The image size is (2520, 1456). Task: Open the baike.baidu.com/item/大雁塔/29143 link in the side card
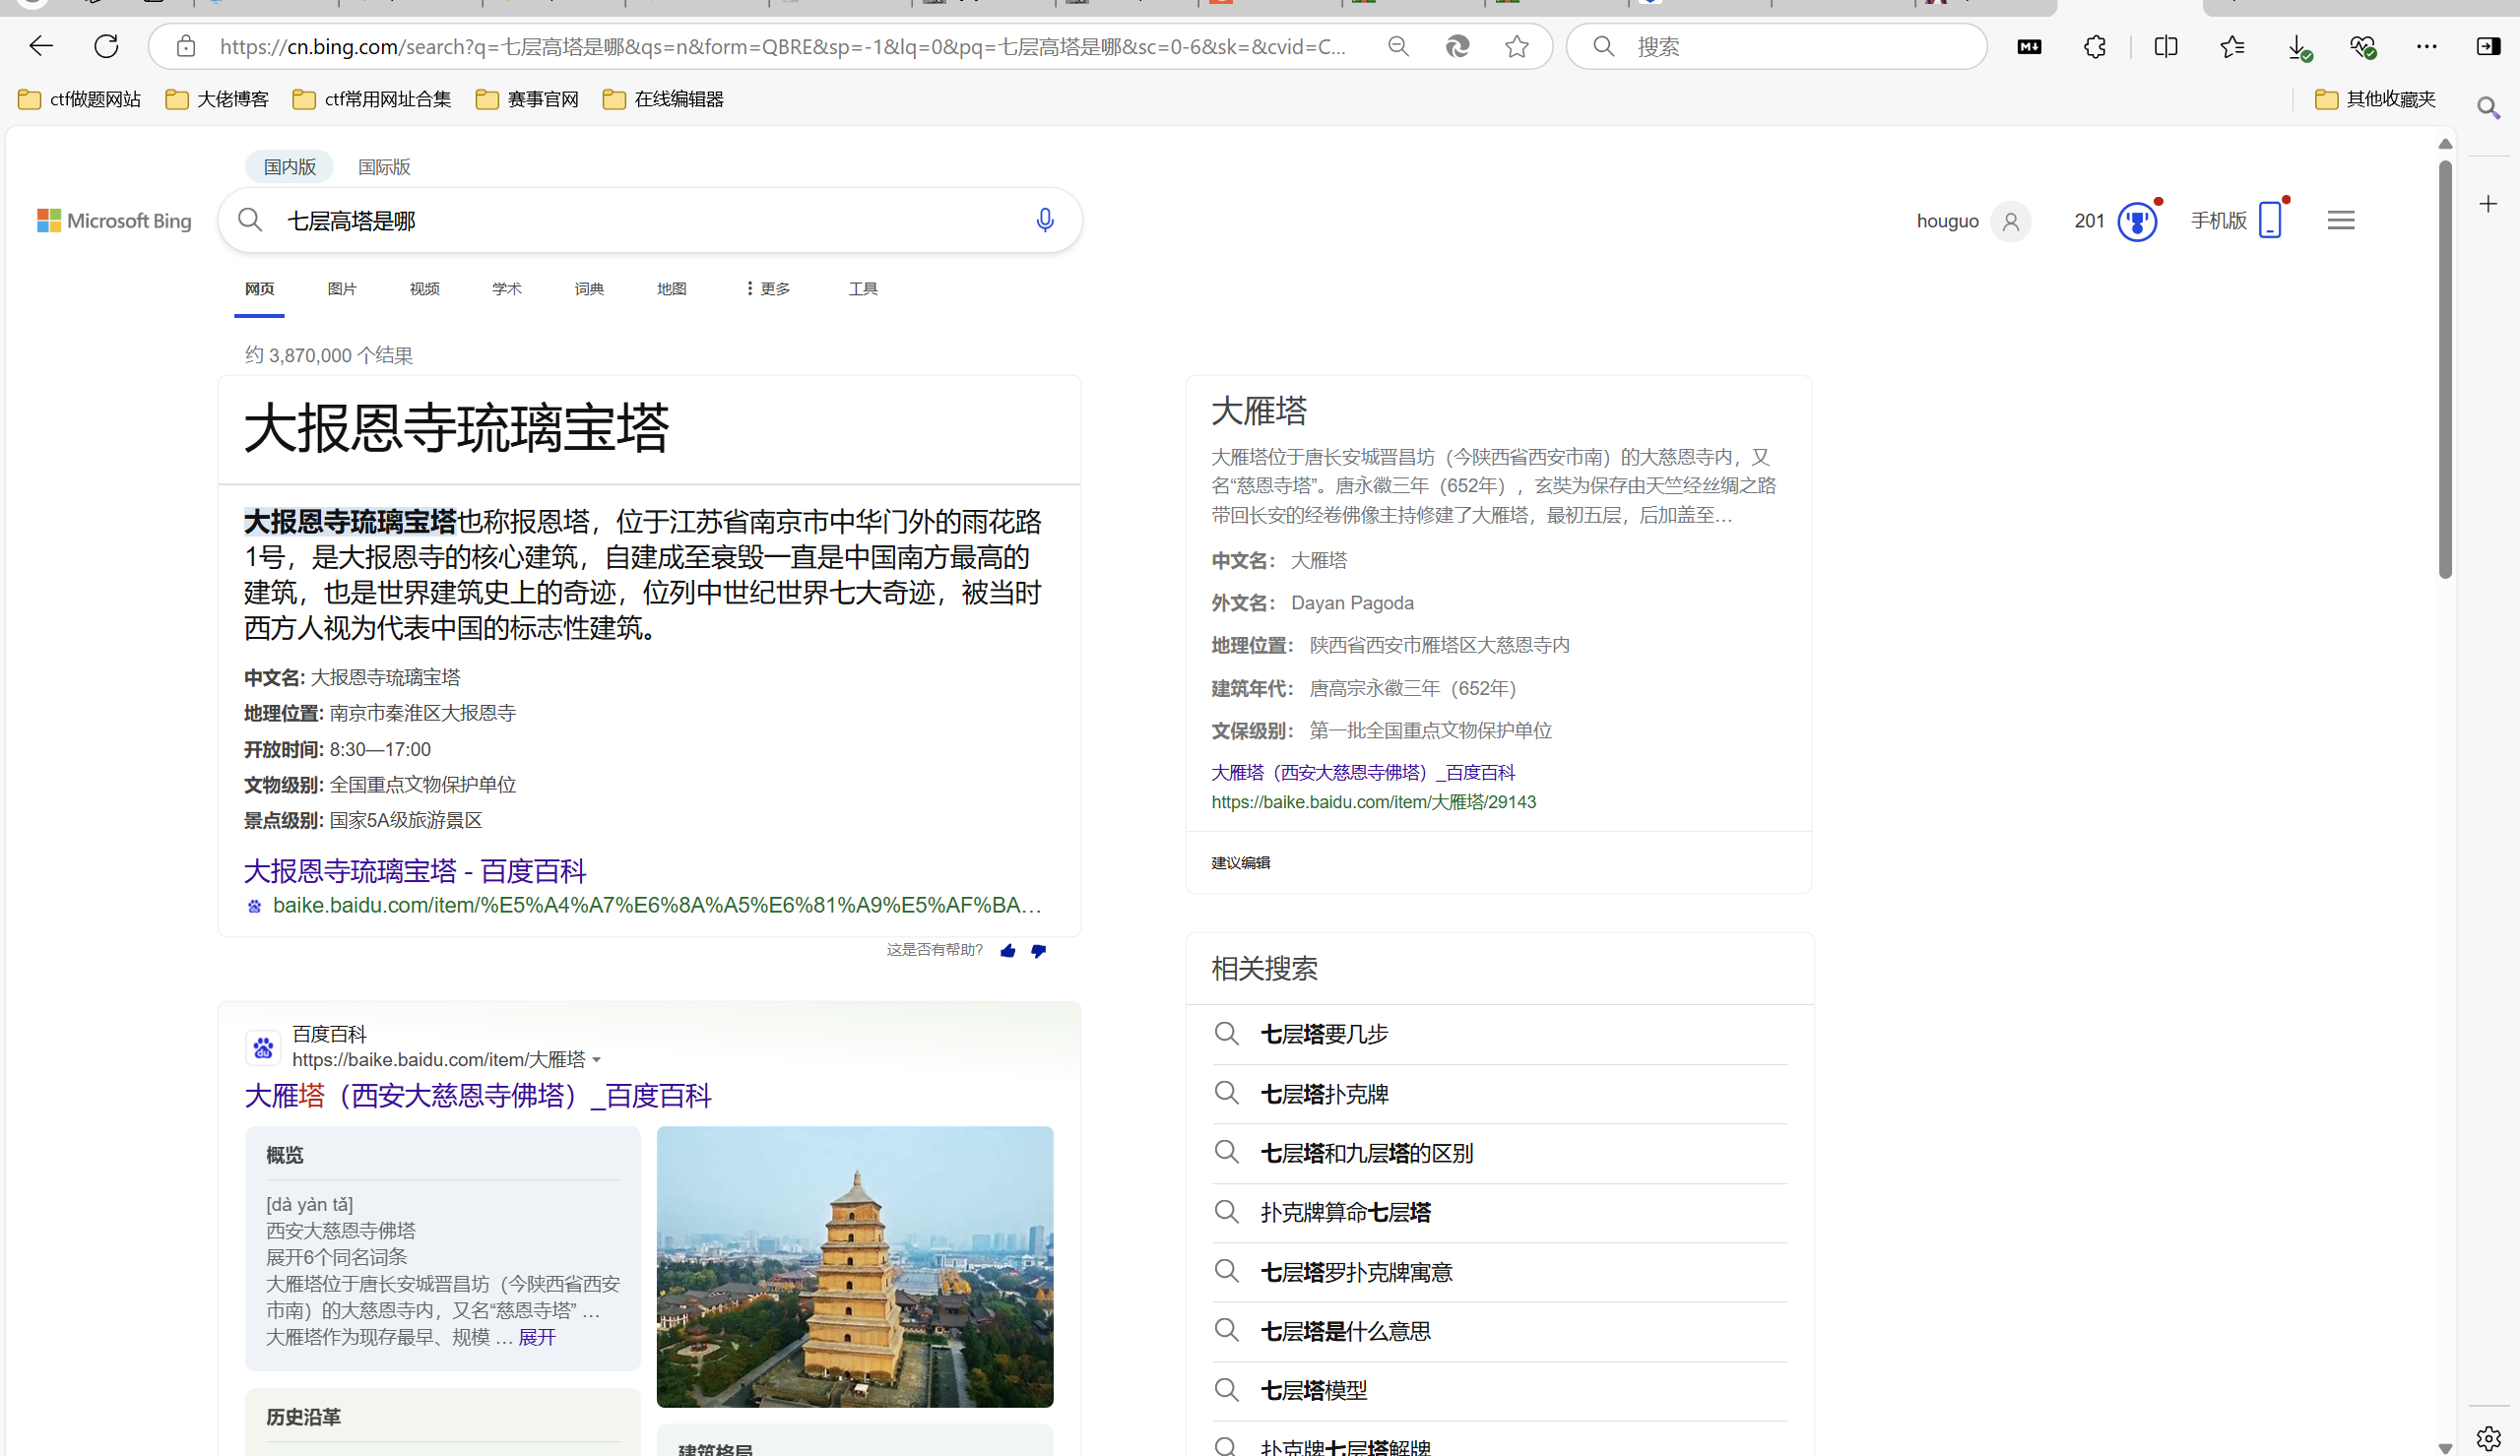pyautogui.click(x=1373, y=802)
